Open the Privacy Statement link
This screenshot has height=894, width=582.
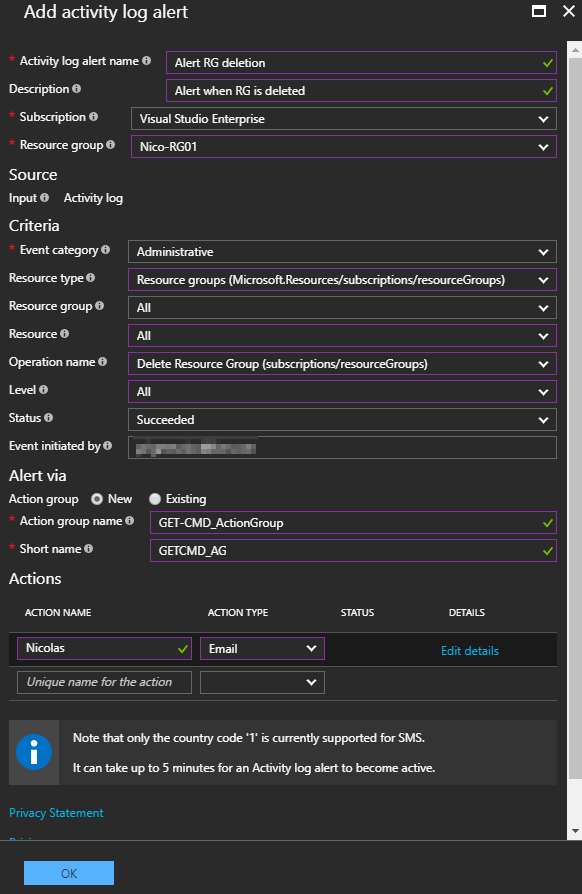[x=56, y=812]
